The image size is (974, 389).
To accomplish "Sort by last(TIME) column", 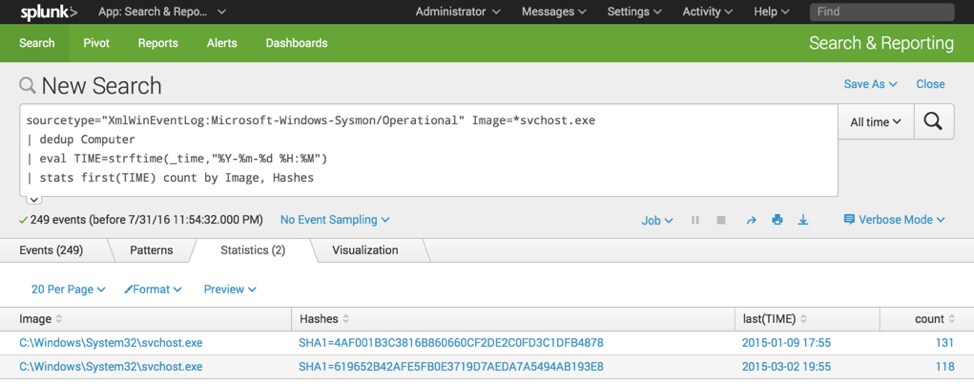I will point(775,319).
